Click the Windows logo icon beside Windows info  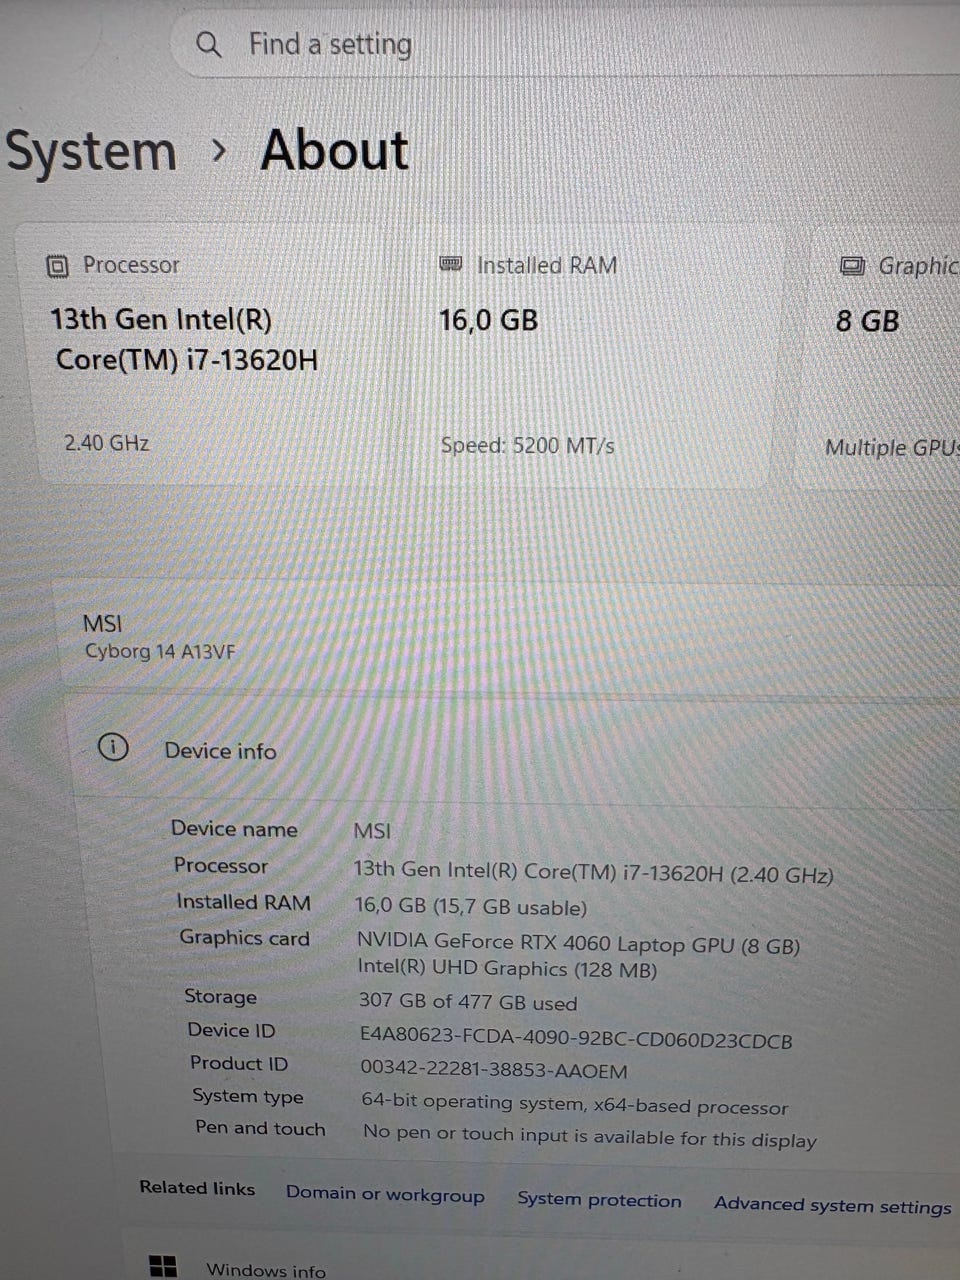[163, 1266]
